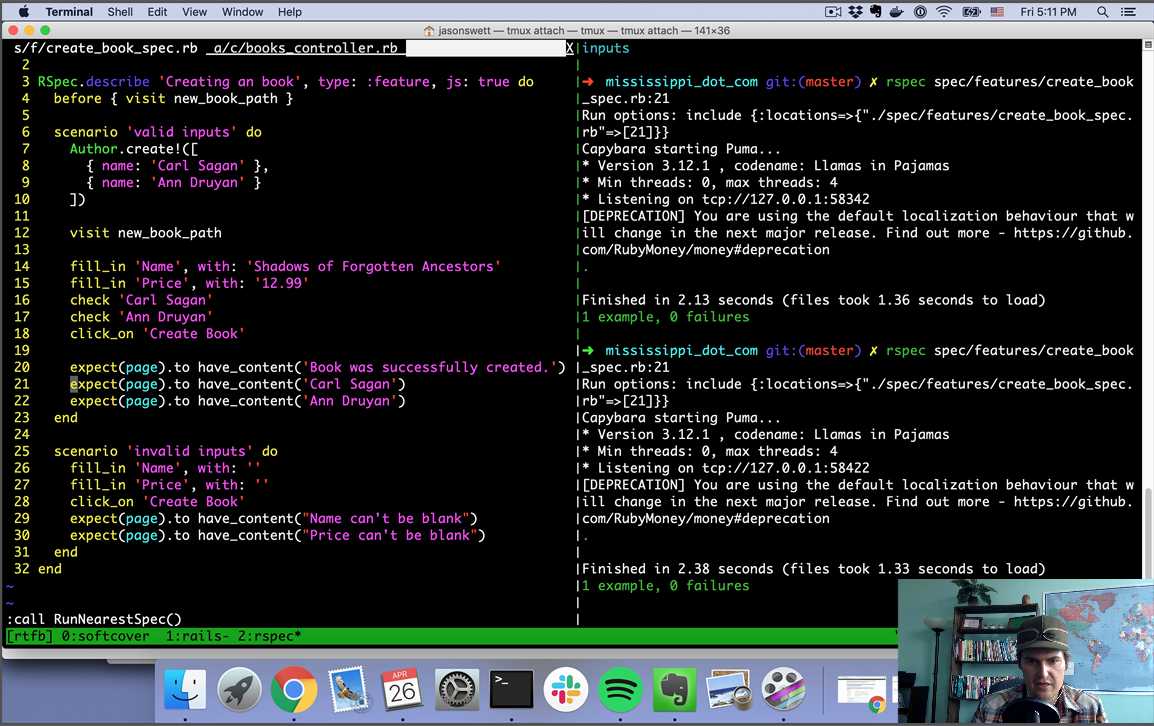Image resolution: width=1154 pixels, height=726 pixels.
Task: Open Notification Center list icon
Action: tap(1128, 12)
